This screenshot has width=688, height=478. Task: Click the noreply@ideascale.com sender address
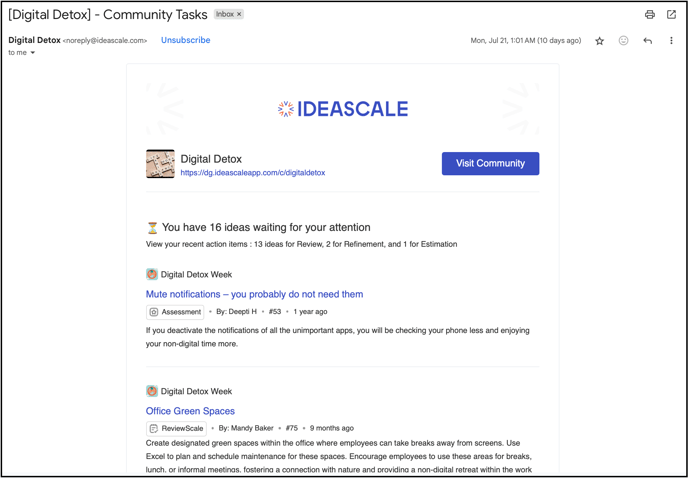coord(105,41)
